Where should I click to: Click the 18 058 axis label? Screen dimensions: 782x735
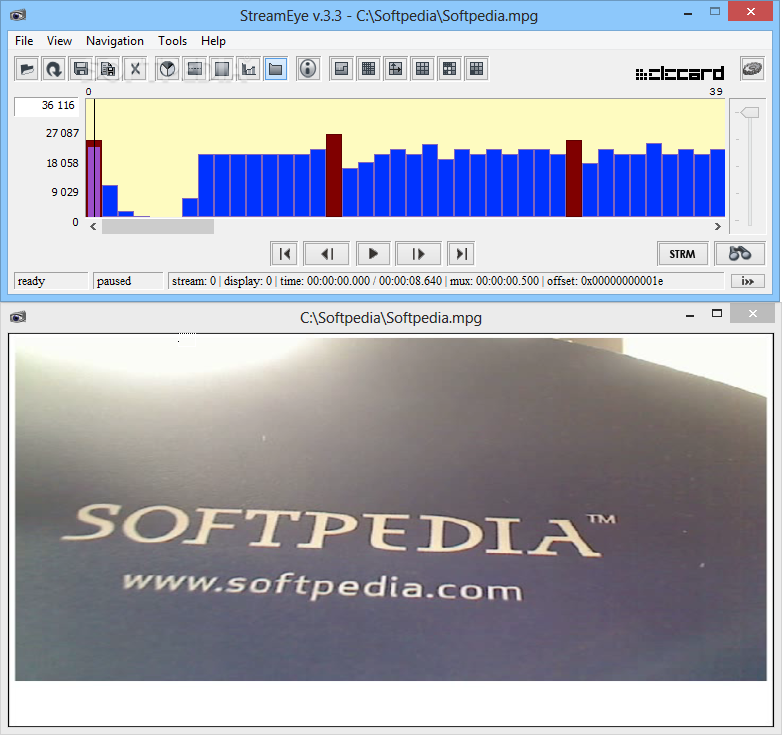tap(62, 163)
